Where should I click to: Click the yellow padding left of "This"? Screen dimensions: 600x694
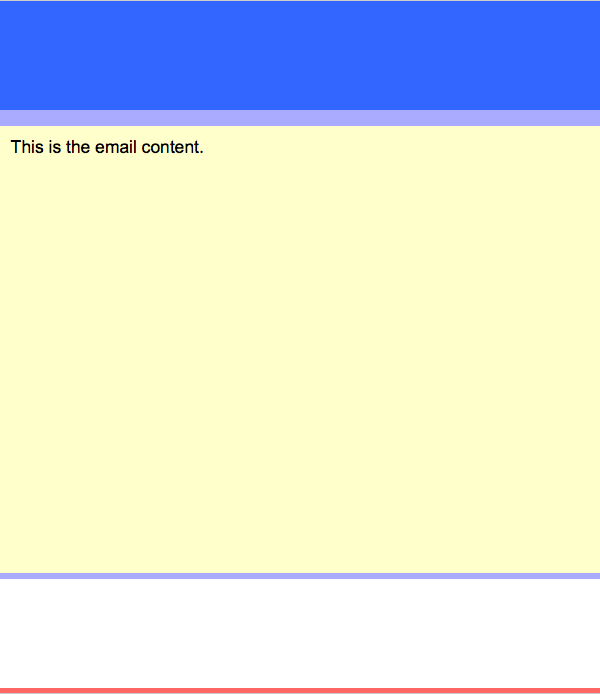pos(5,147)
